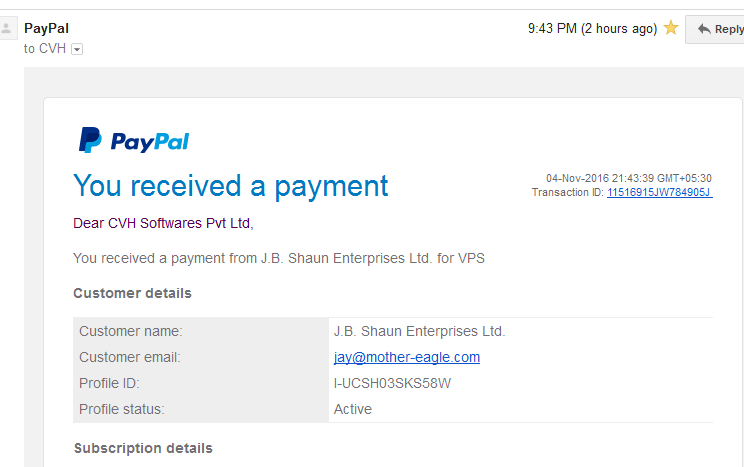Click the Subscription details heading
The height and width of the screenshot is (467, 744).
click(143, 448)
